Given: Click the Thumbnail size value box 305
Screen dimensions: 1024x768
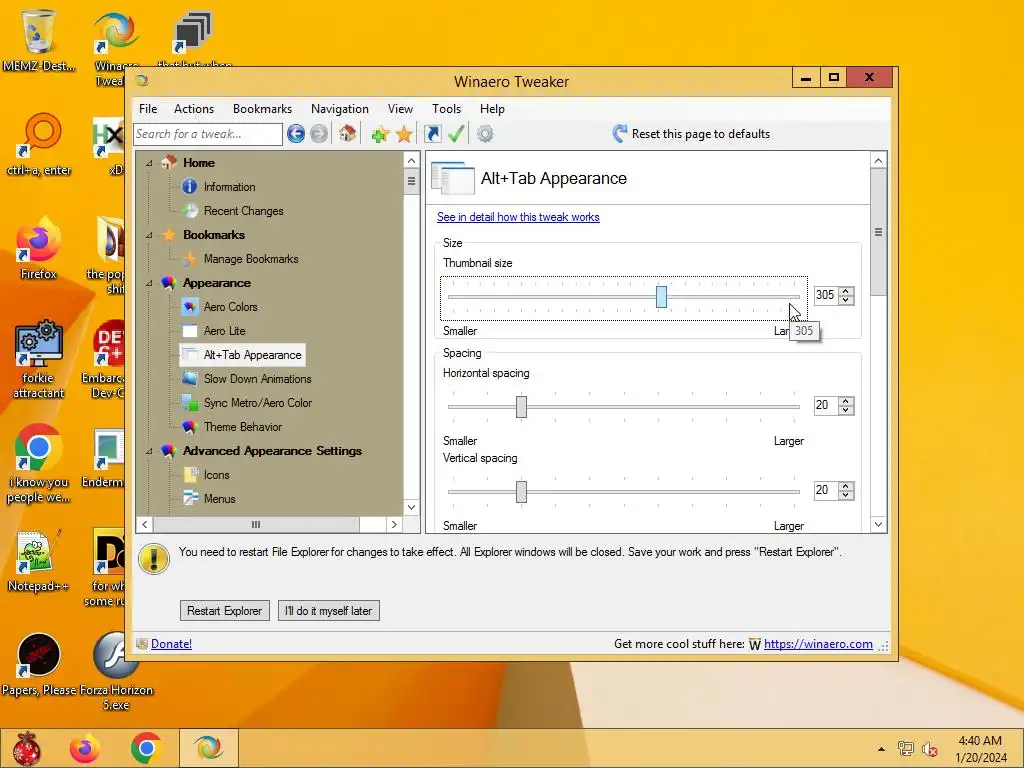Looking at the screenshot, I should (x=826, y=295).
